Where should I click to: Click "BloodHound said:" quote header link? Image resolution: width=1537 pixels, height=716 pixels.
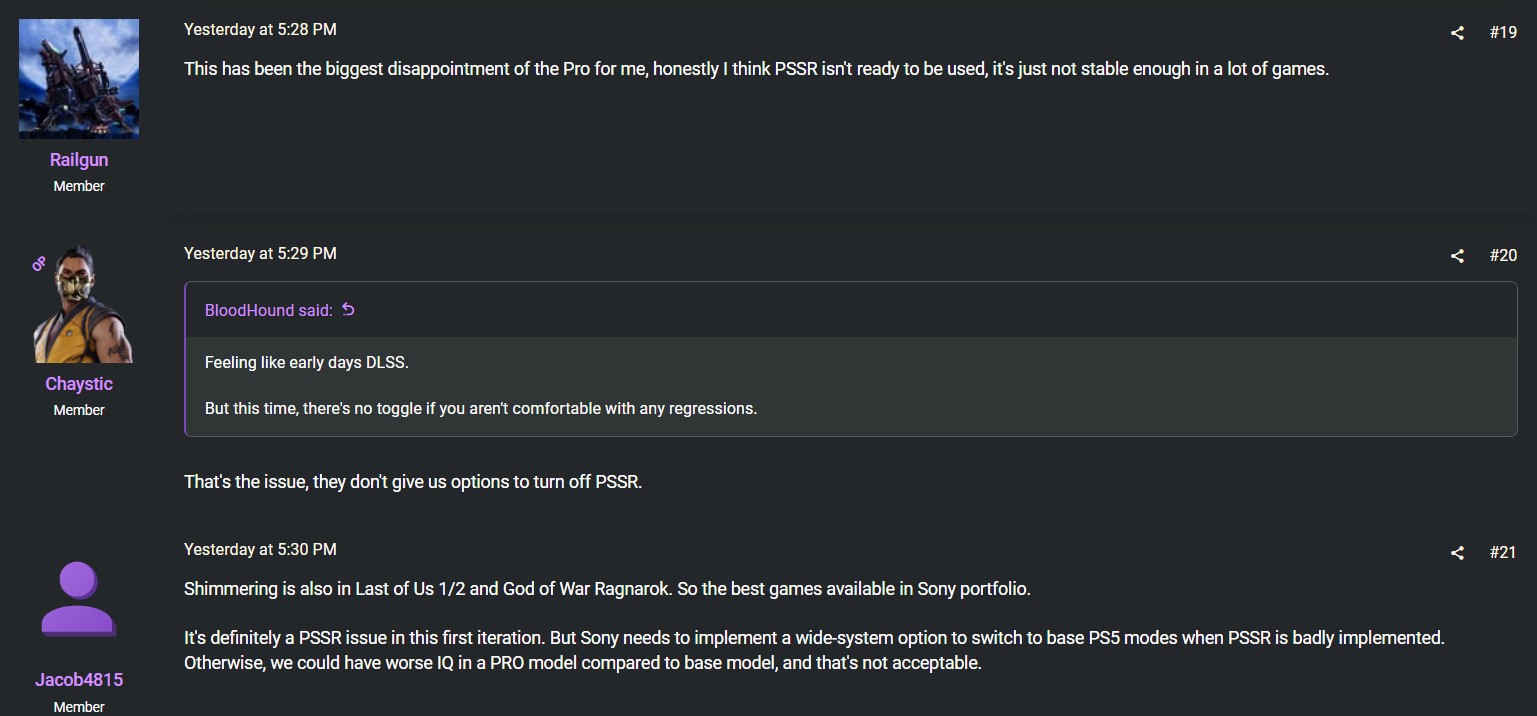268,310
